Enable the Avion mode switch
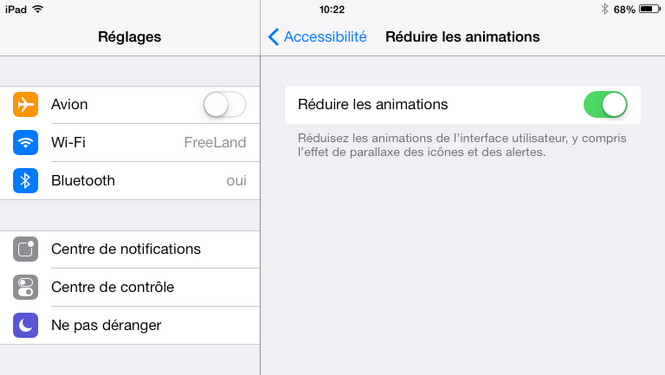 pyautogui.click(x=224, y=104)
